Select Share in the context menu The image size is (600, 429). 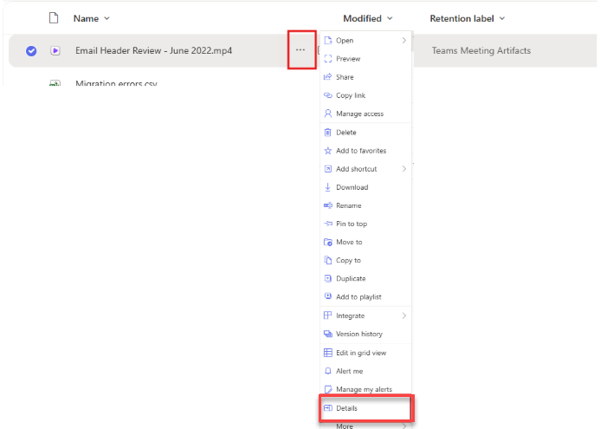tap(365, 77)
